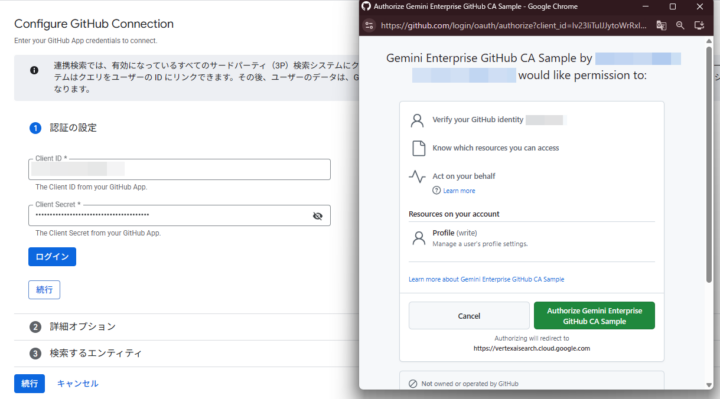Screen dimensions: 720x399
Task: Click the outlined 続行 button under ログイン
Action: 44,290
